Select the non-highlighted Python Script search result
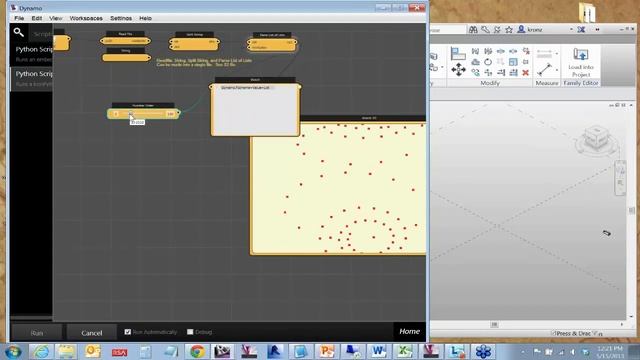This screenshot has height=360, width=640. pos(32,54)
